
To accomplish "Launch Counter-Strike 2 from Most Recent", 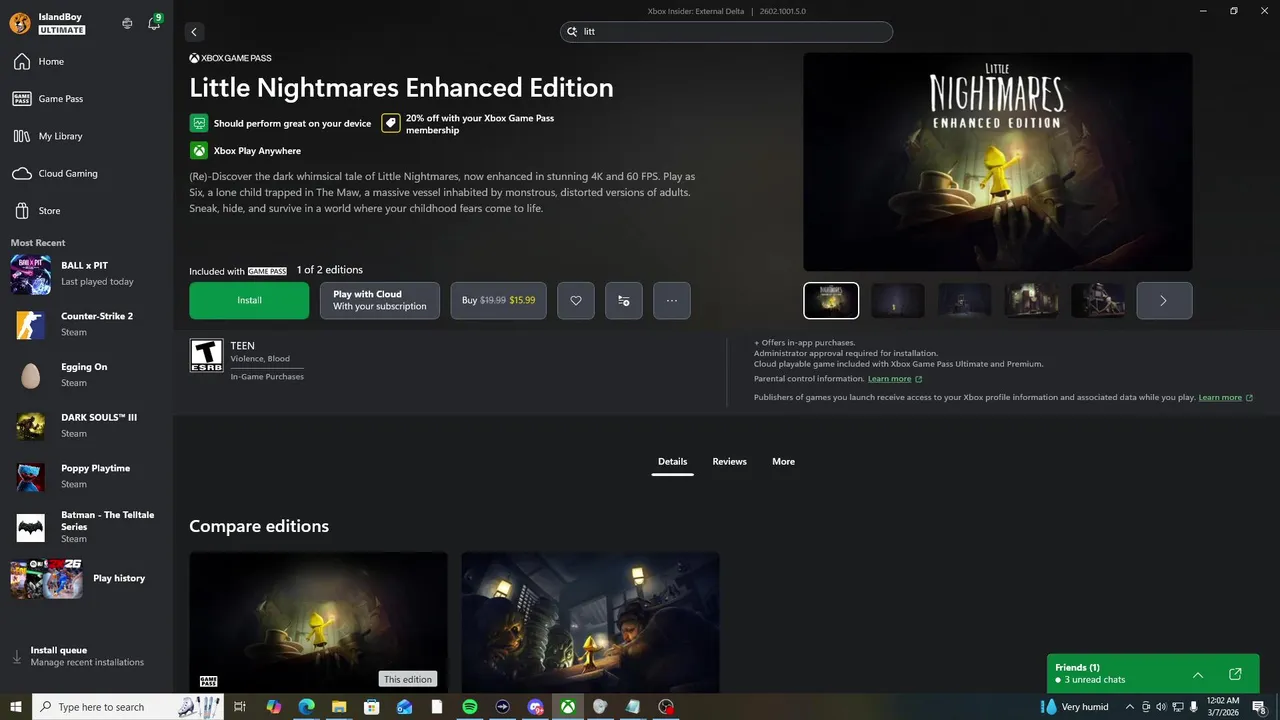I will [x=86, y=324].
